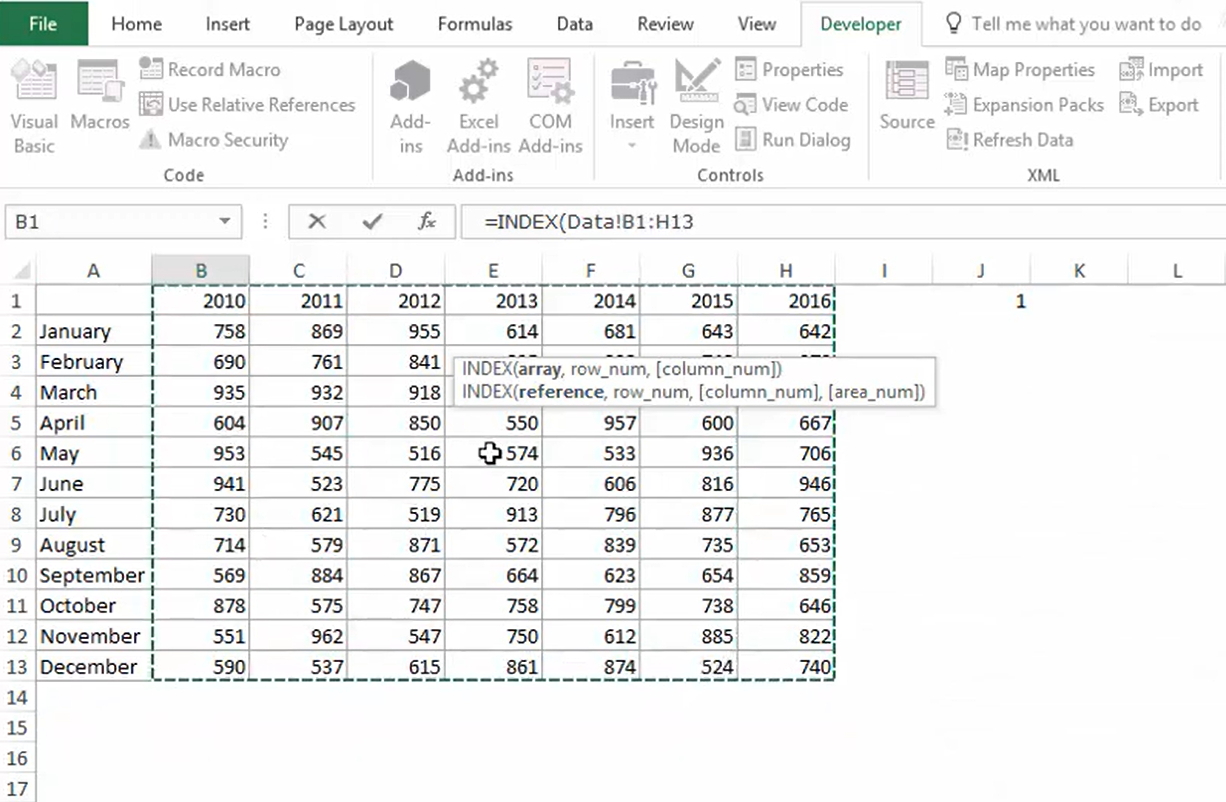Select row 7 header

tap(17, 484)
